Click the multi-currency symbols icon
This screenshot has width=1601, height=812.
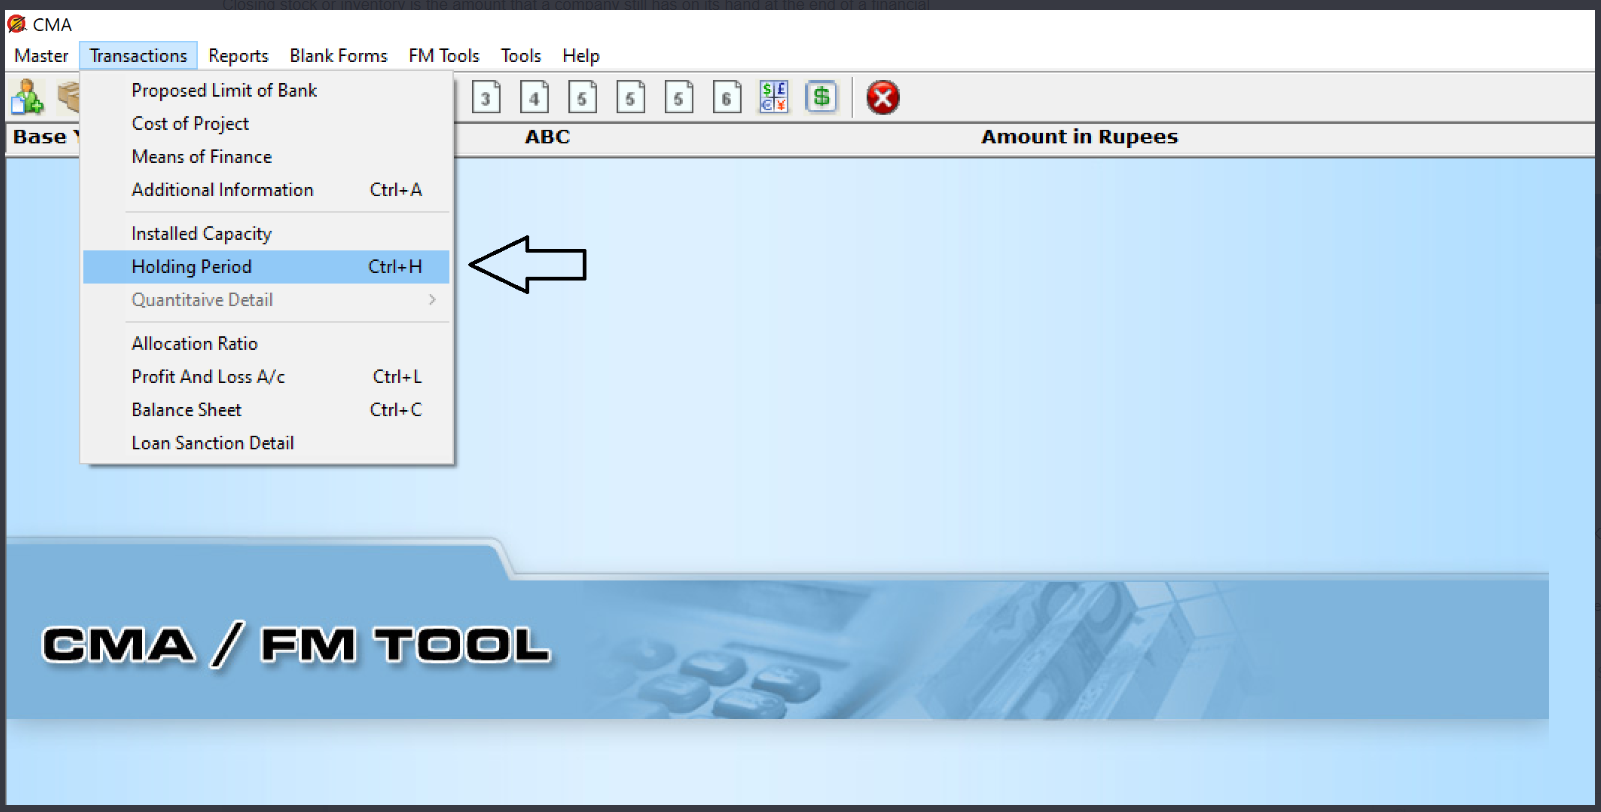(773, 97)
